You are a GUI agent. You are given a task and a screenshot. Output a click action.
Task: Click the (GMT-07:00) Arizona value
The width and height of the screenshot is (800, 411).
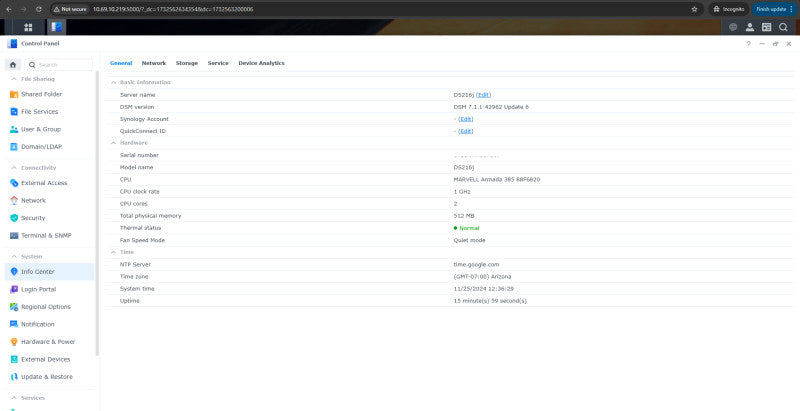coord(482,276)
